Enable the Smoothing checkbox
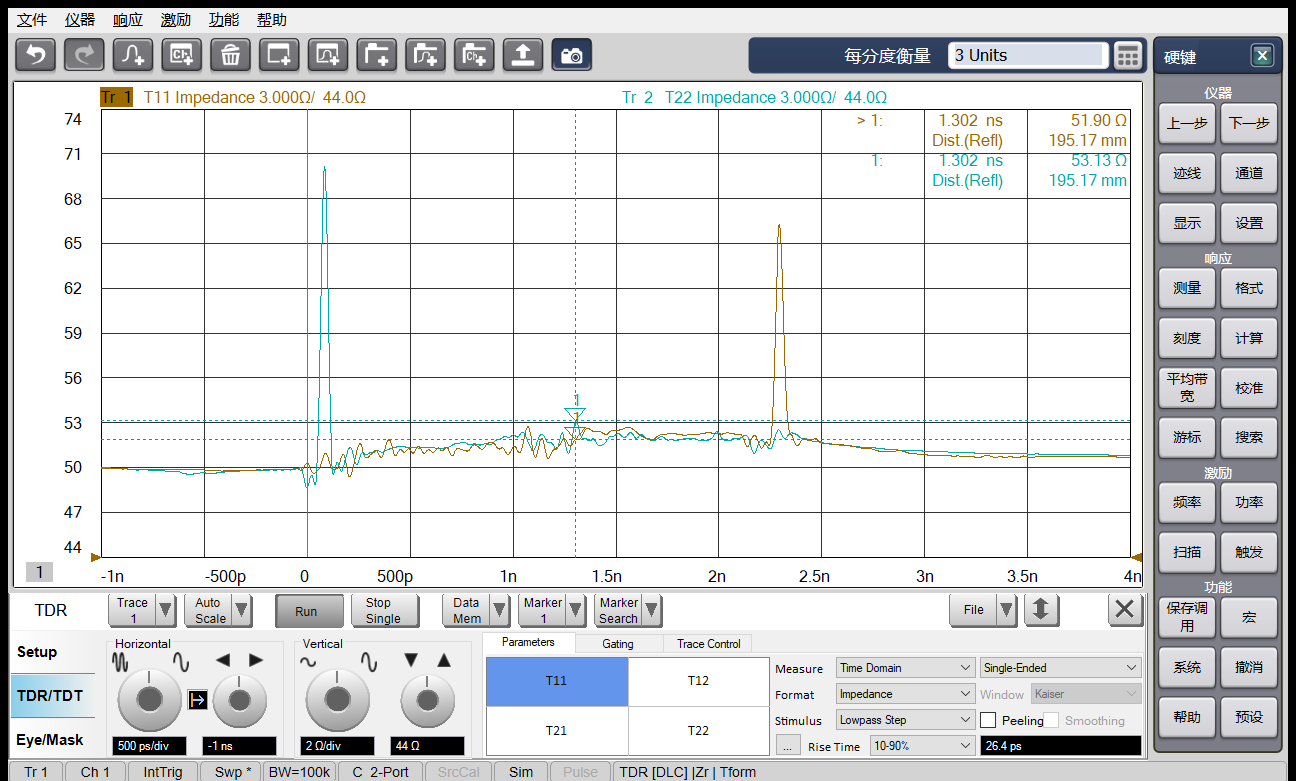1296x781 pixels. pos(1051,720)
